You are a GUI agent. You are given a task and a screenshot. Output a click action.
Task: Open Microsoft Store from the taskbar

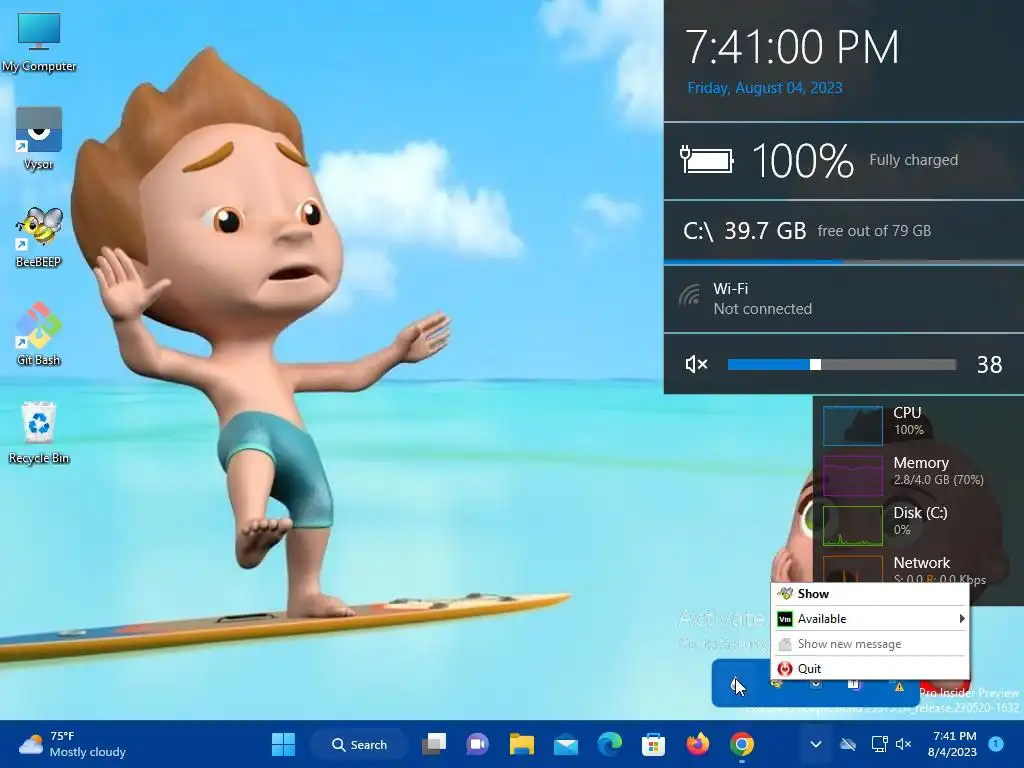point(653,744)
